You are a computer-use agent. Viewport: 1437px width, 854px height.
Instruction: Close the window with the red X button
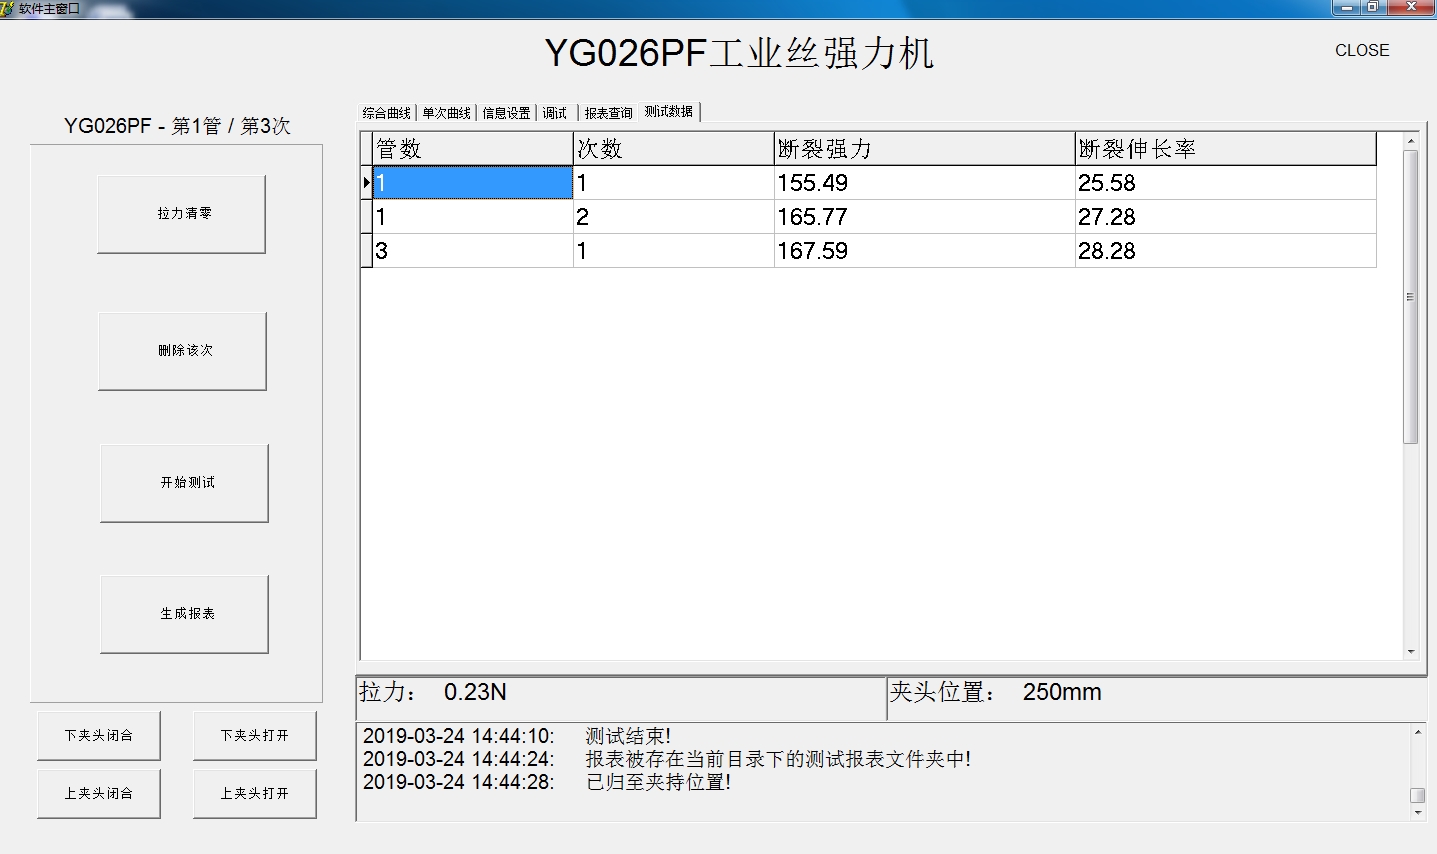coord(1411,7)
